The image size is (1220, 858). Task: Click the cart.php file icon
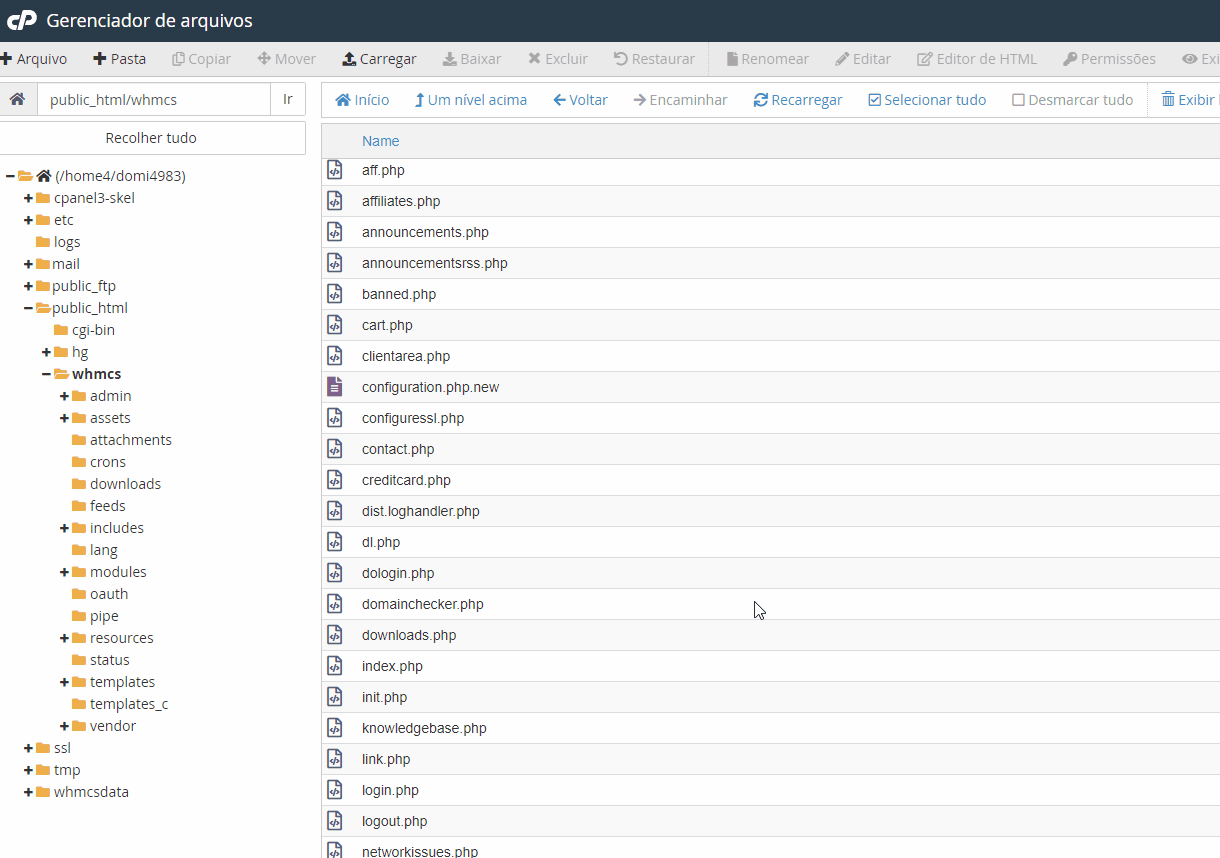[x=335, y=325]
